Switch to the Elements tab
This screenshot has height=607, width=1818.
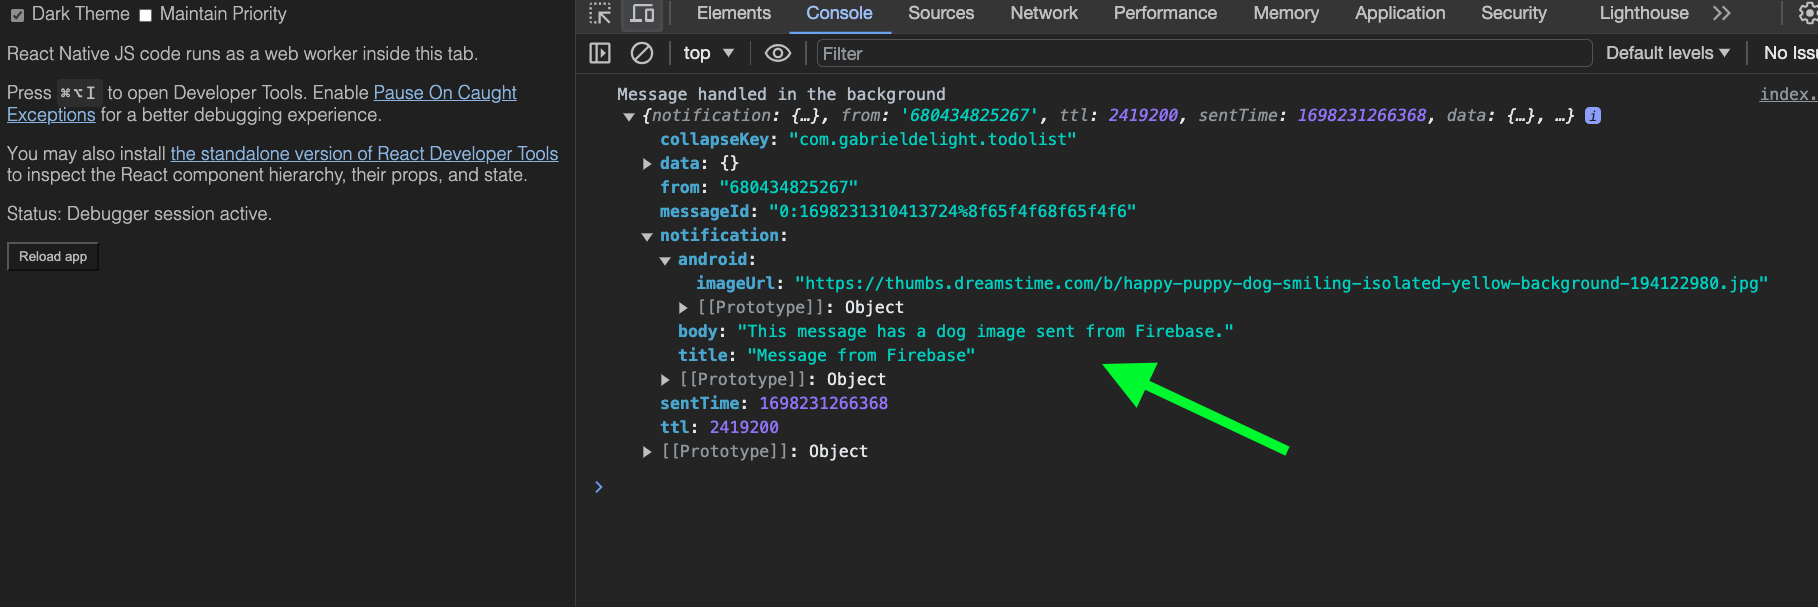(733, 13)
